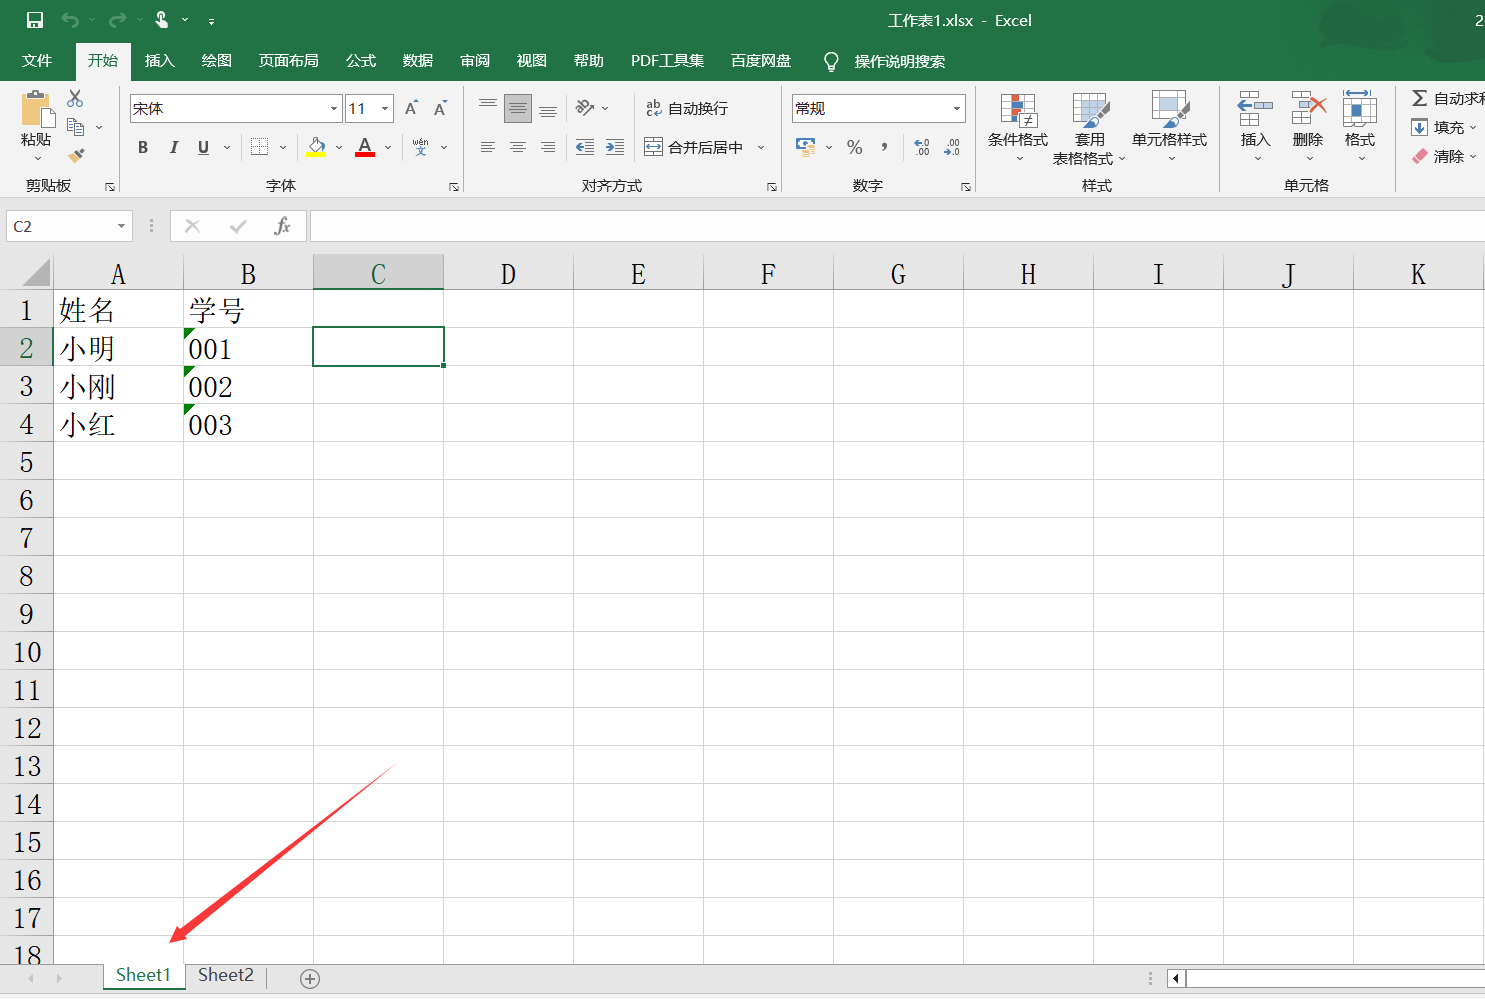Open the font size 11 dropdown
The height and width of the screenshot is (999, 1485).
385,108
